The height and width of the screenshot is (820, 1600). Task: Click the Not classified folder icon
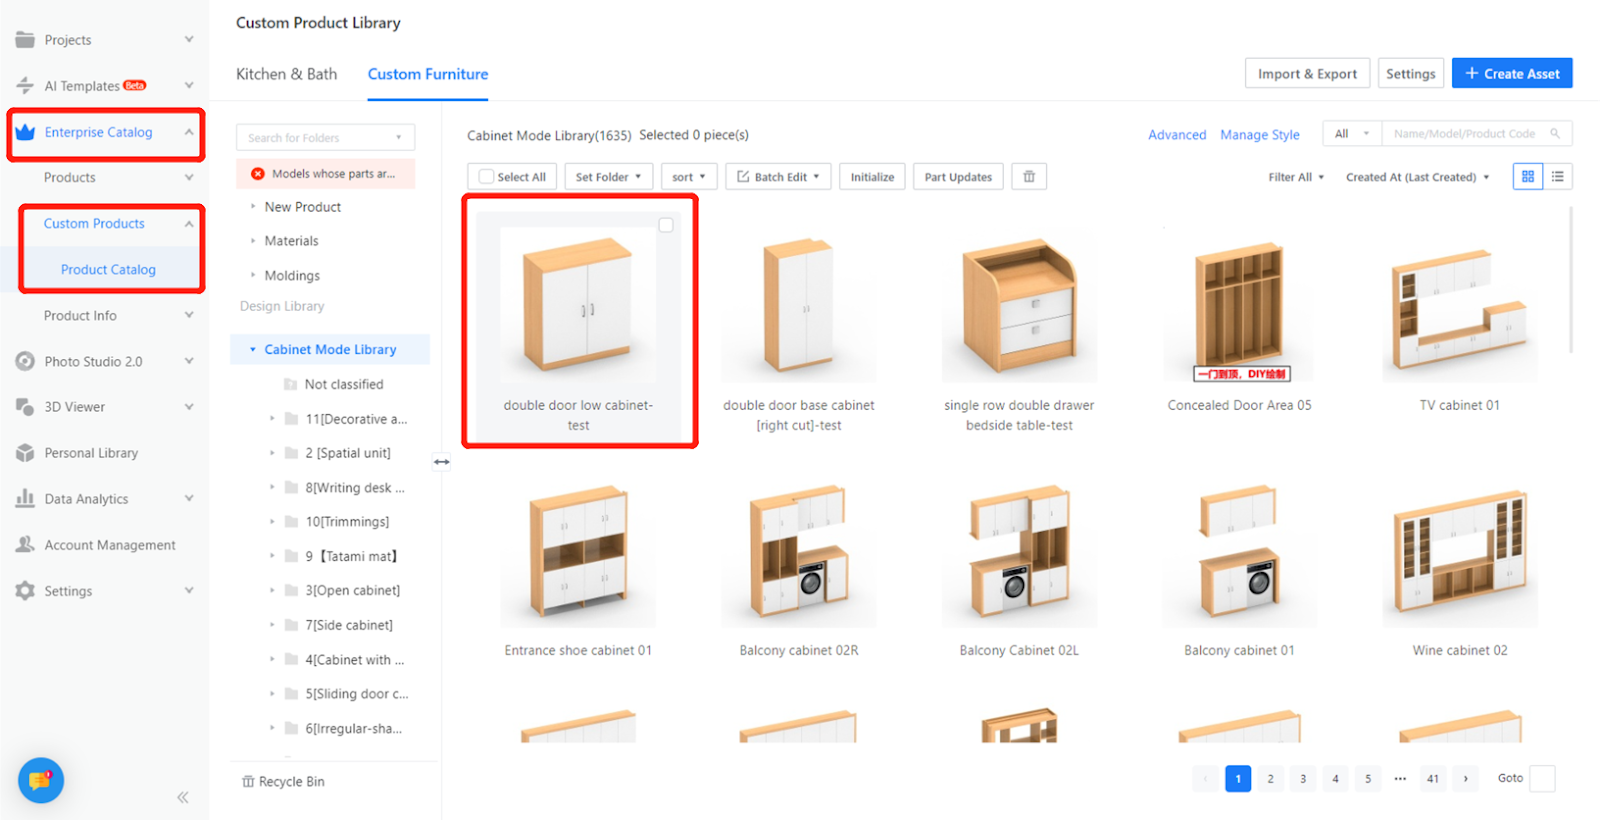[x=291, y=385]
